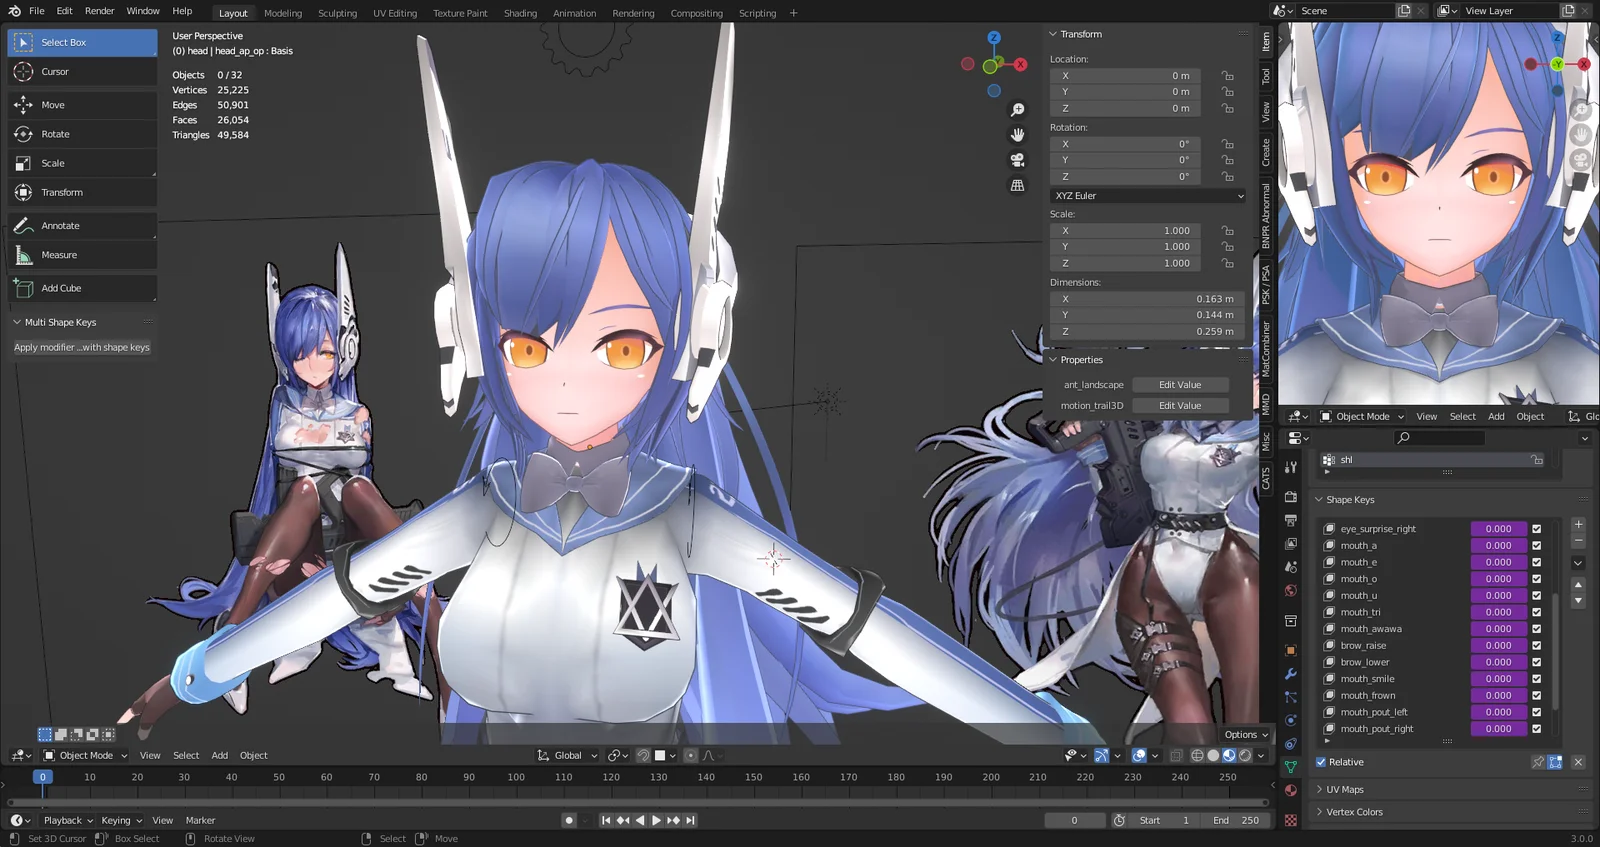The image size is (1600, 847).
Task: Toggle shape key pin icon
Action: point(1538,762)
